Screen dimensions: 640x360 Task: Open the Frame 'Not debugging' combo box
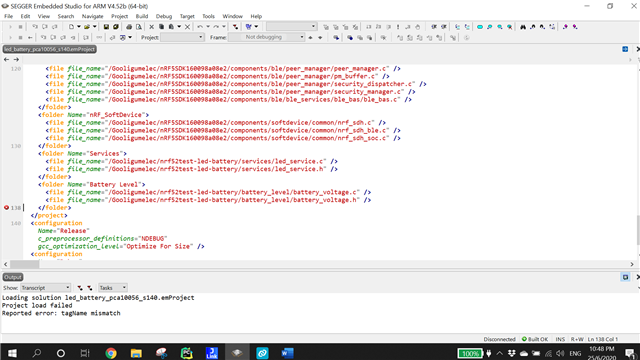click(266, 37)
